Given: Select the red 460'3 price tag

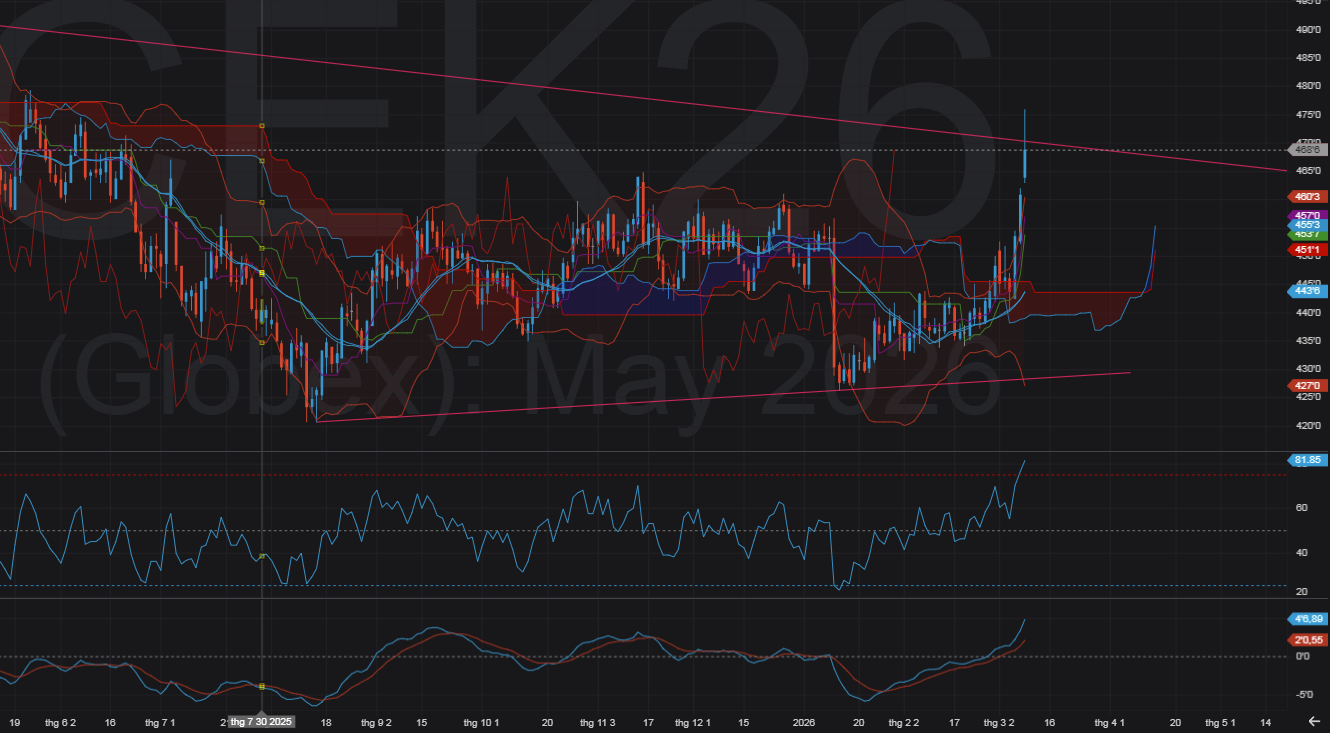Looking at the screenshot, I should (1306, 197).
